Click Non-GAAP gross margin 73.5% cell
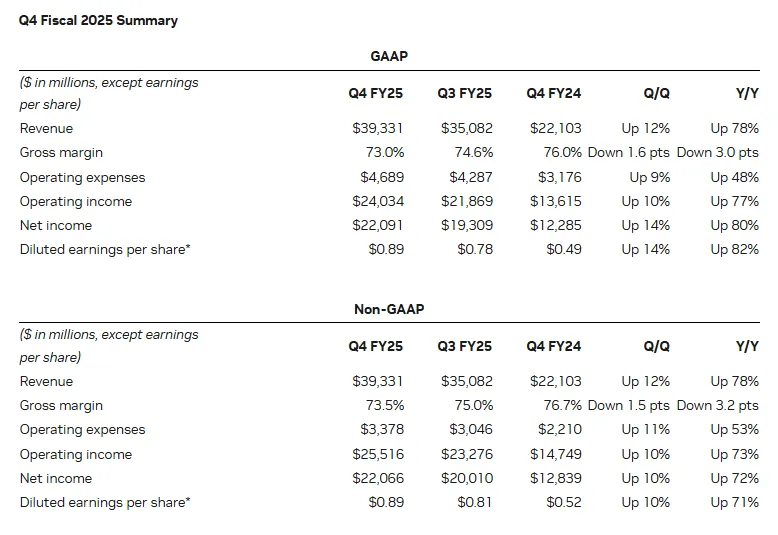Screen dimensions: 778x535 (385, 405)
